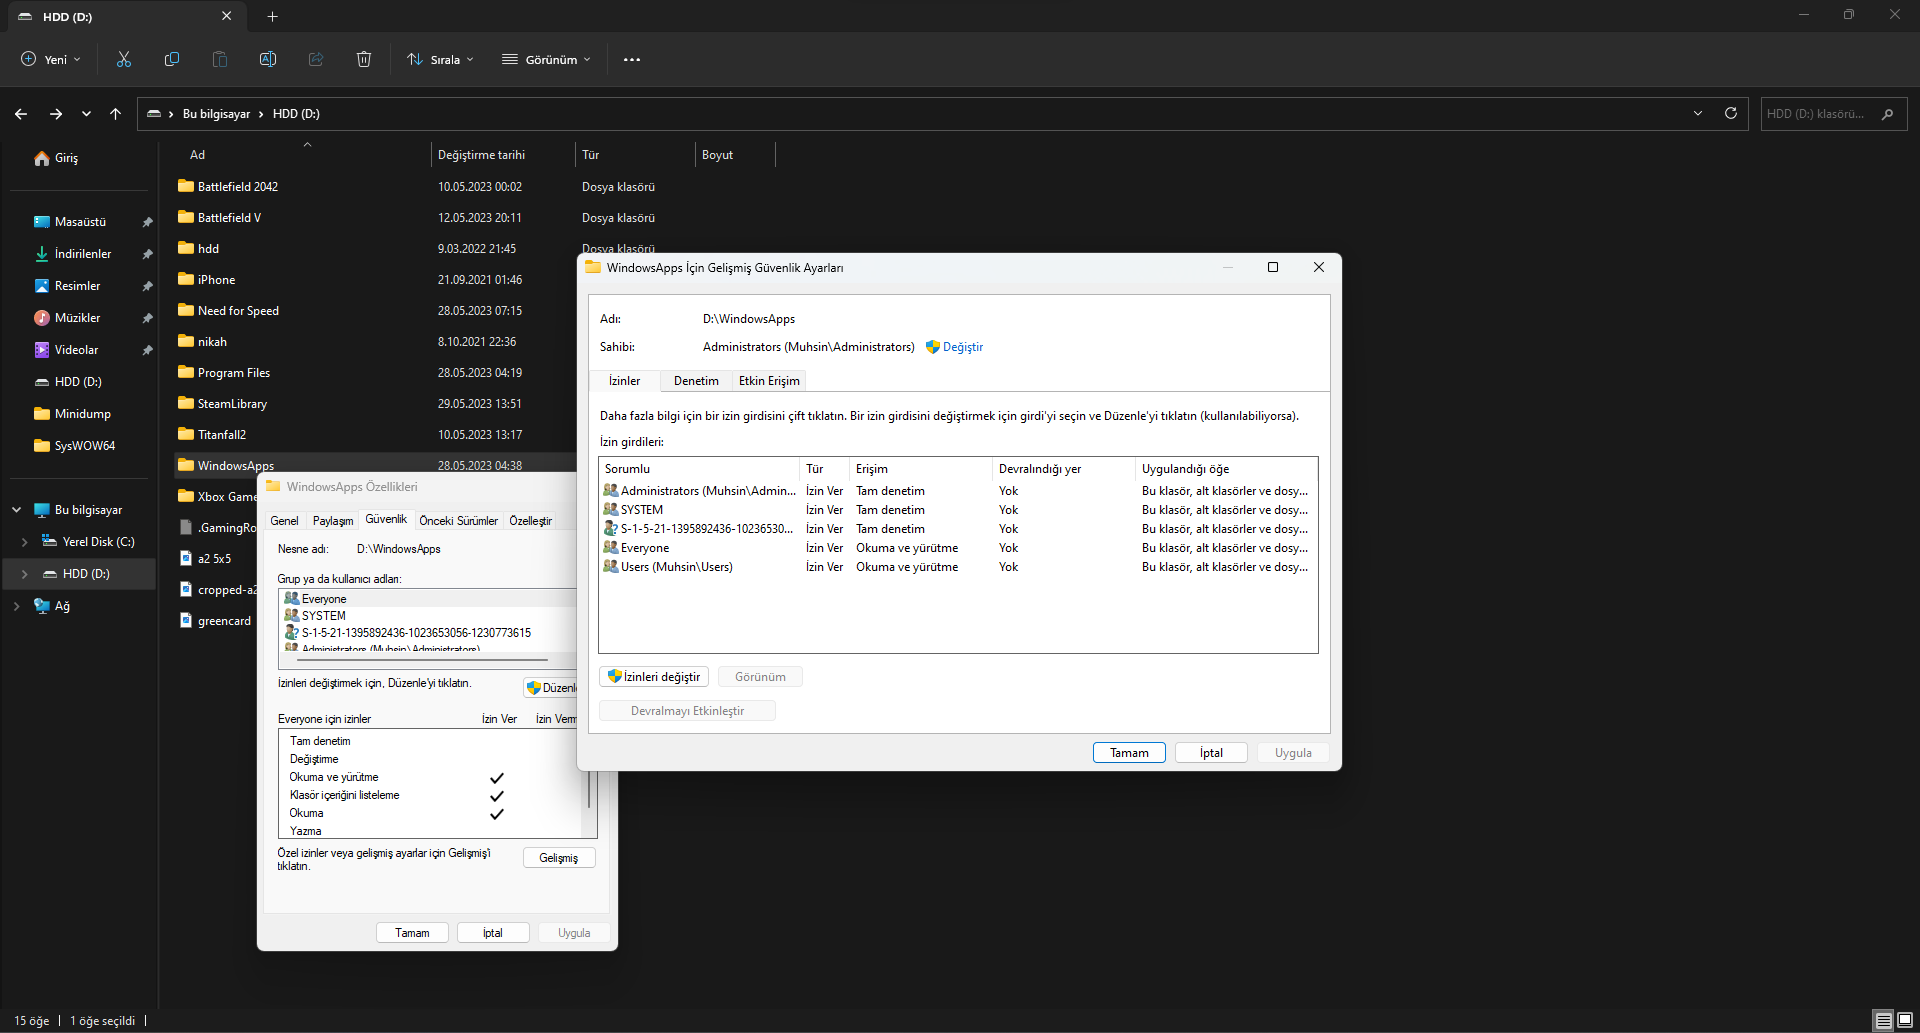Open the three-dots more options menu
Screen dimensions: 1920x1033
(632, 60)
